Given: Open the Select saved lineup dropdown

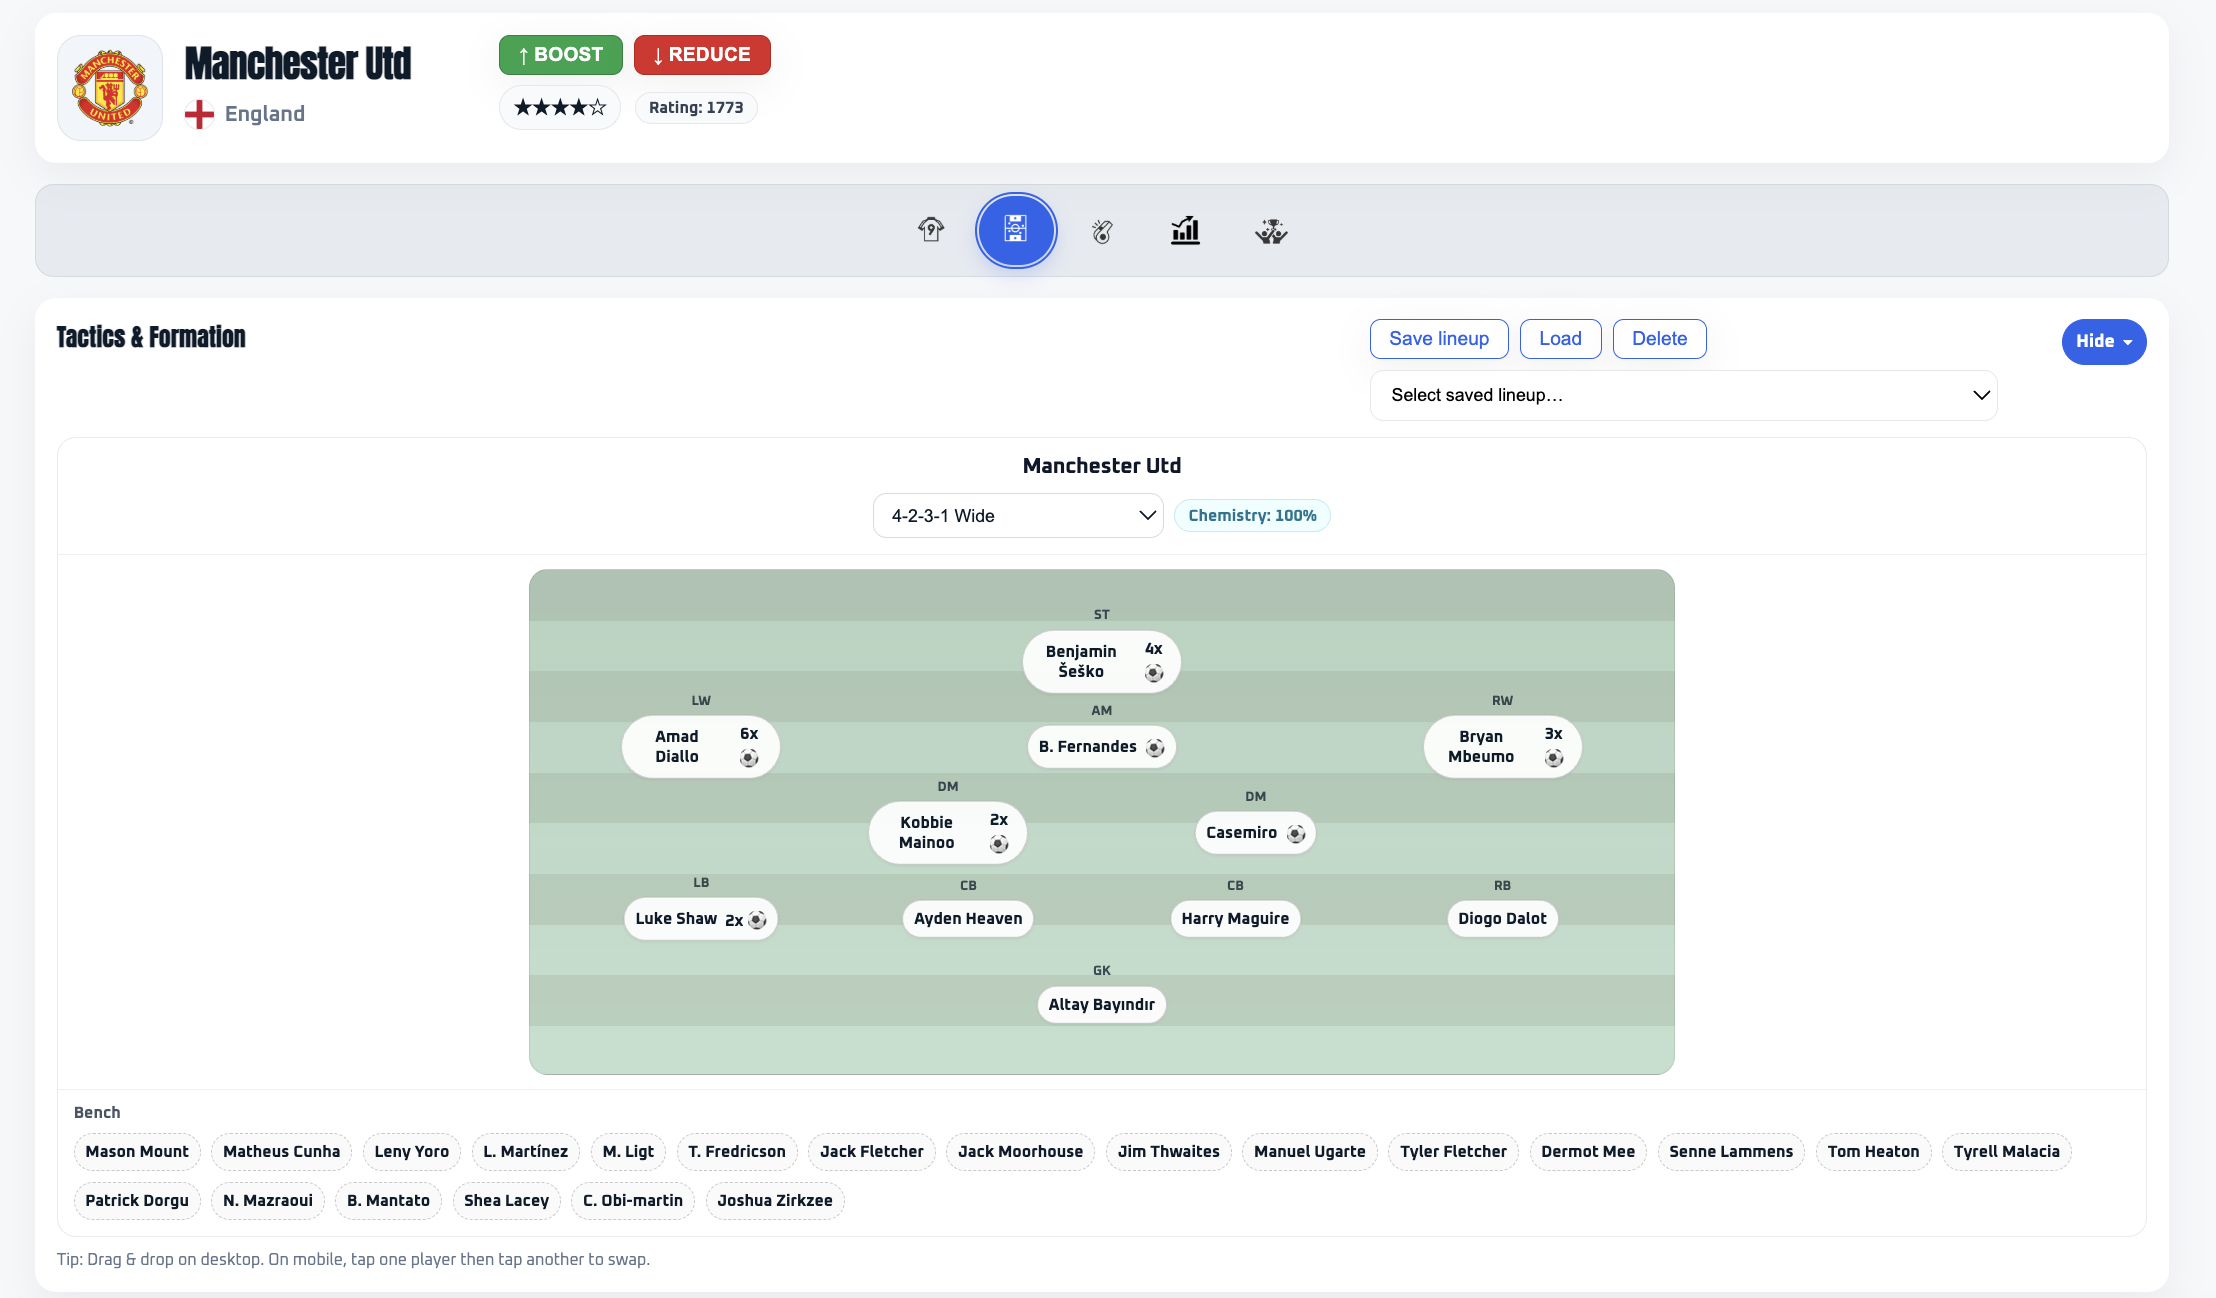Looking at the screenshot, I should point(1684,396).
